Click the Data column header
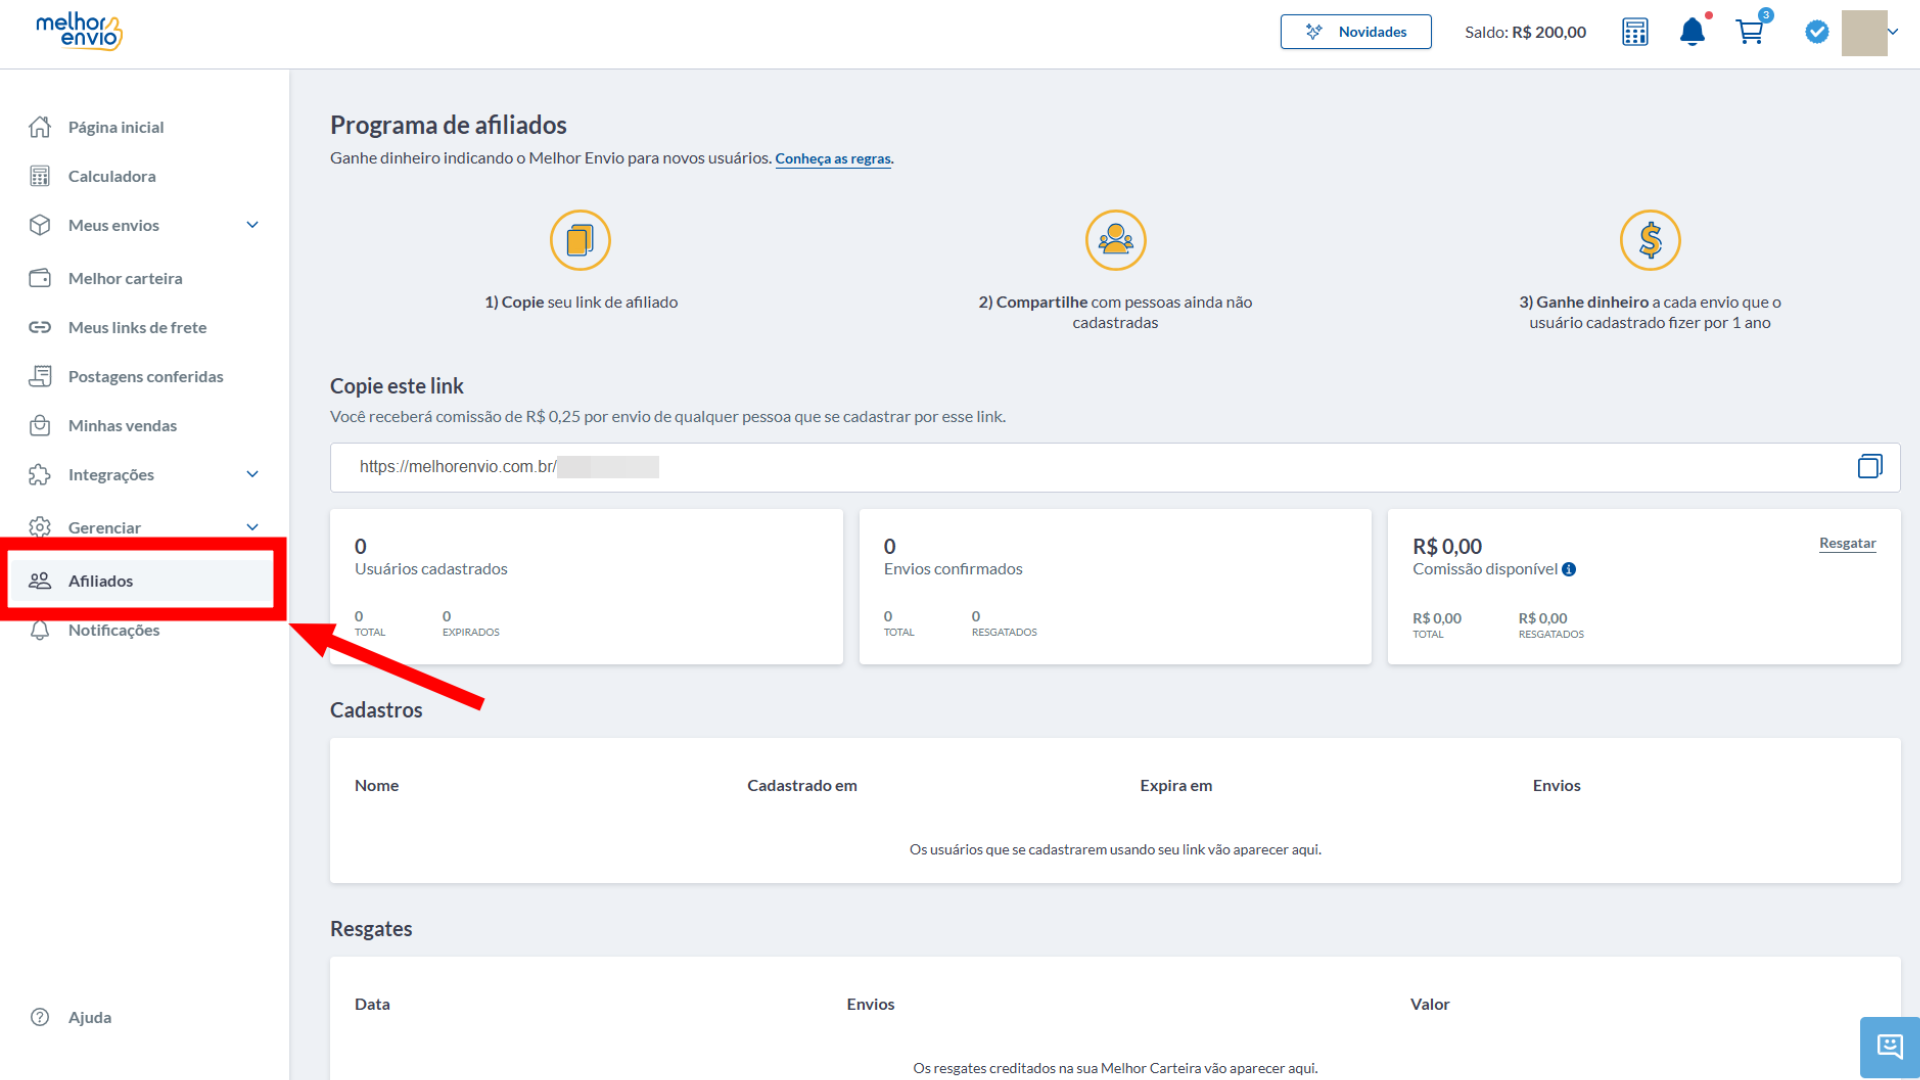 372,1004
